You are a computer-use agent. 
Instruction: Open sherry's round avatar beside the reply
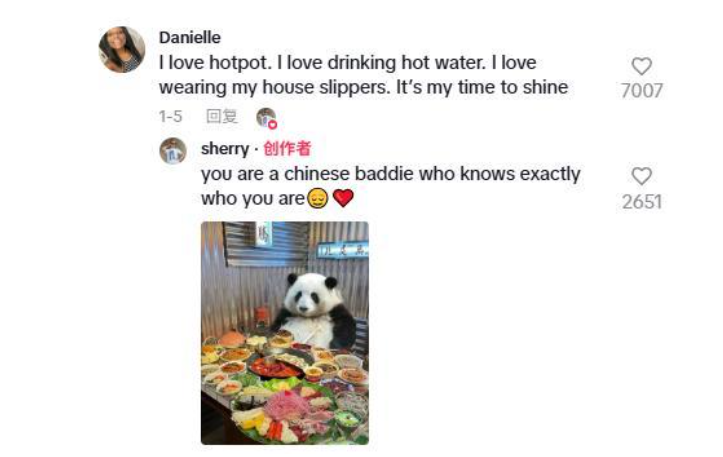(x=173, y=151)
